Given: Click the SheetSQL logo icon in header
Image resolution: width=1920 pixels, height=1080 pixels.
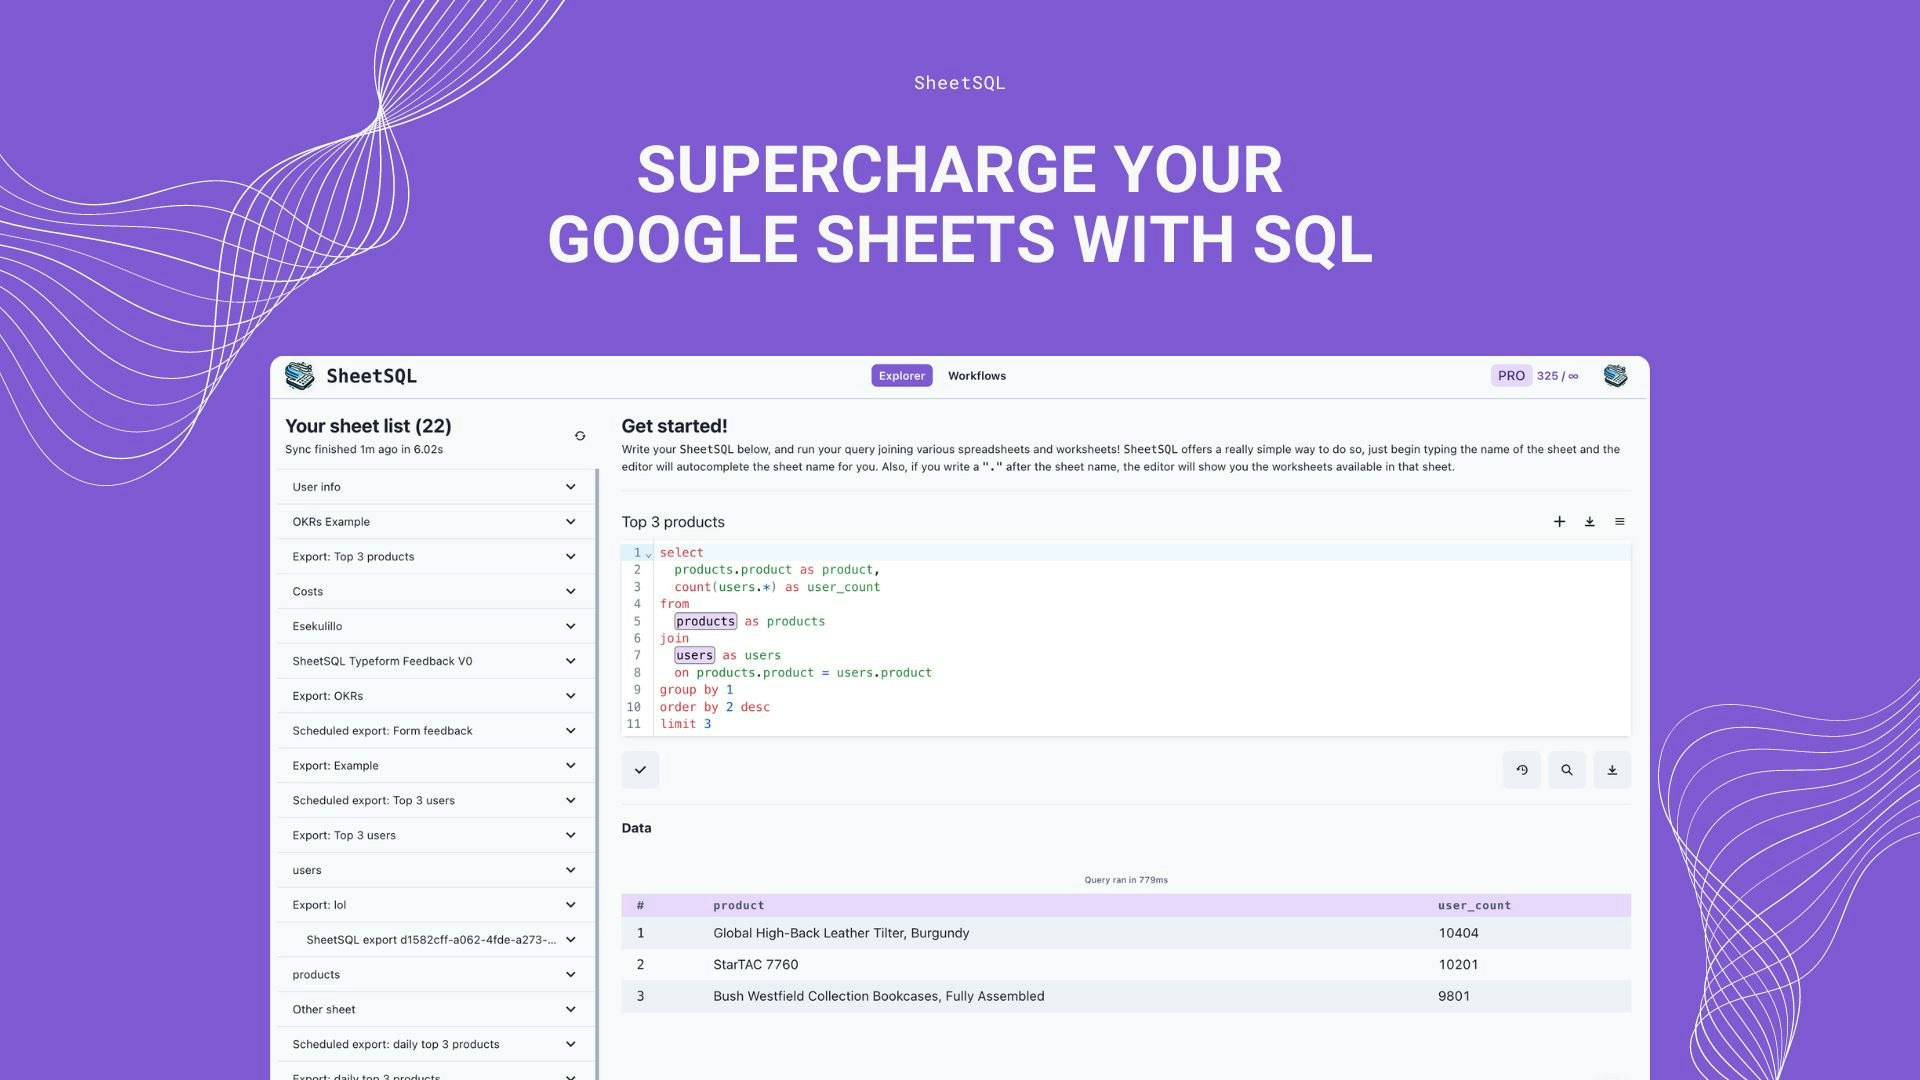Looking at the screenshot, I should pyautogui.click(x=299, y=376).
